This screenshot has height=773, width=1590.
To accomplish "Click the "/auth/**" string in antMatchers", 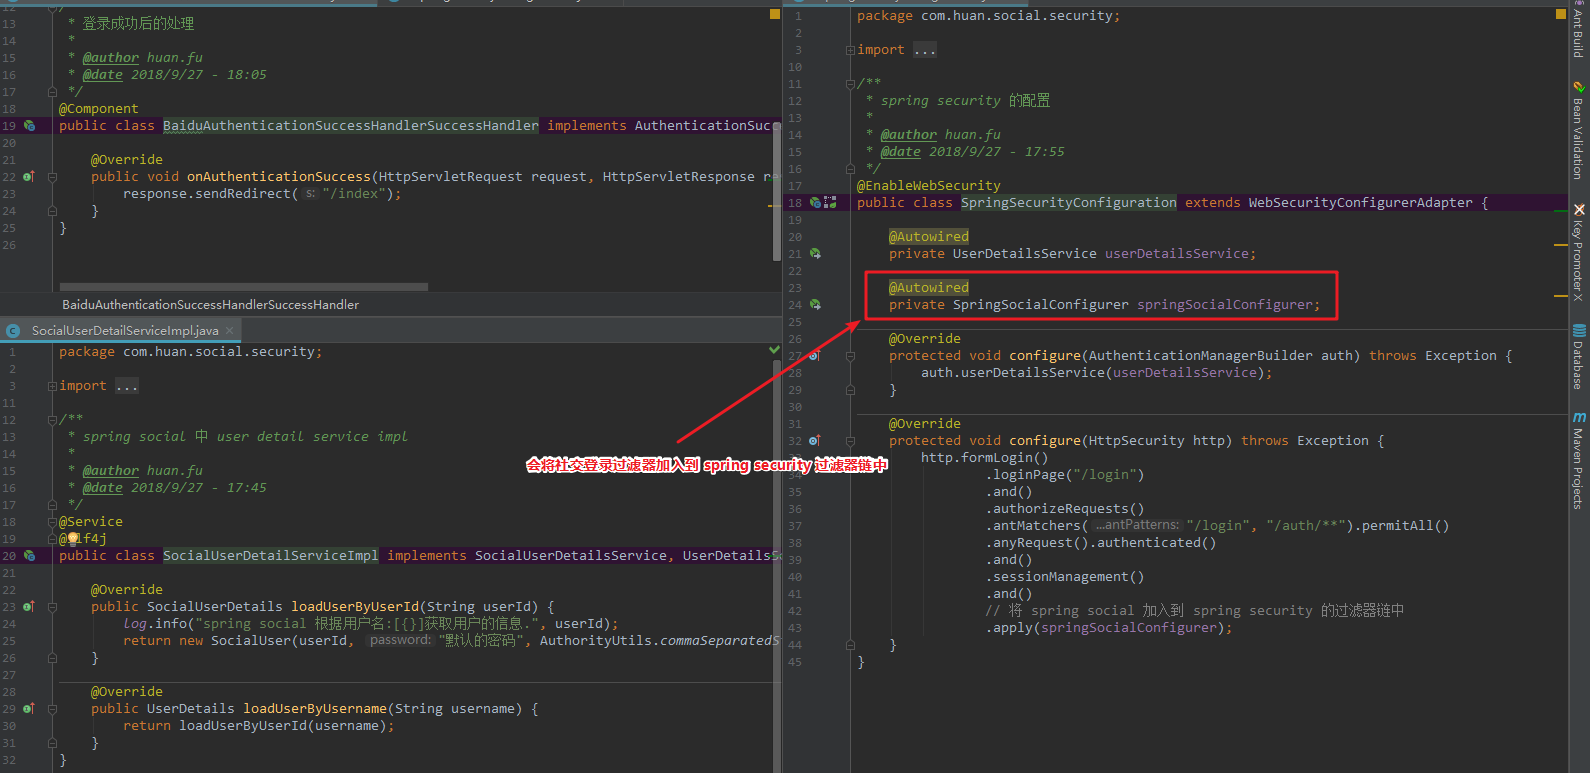I will [1306, 526].
